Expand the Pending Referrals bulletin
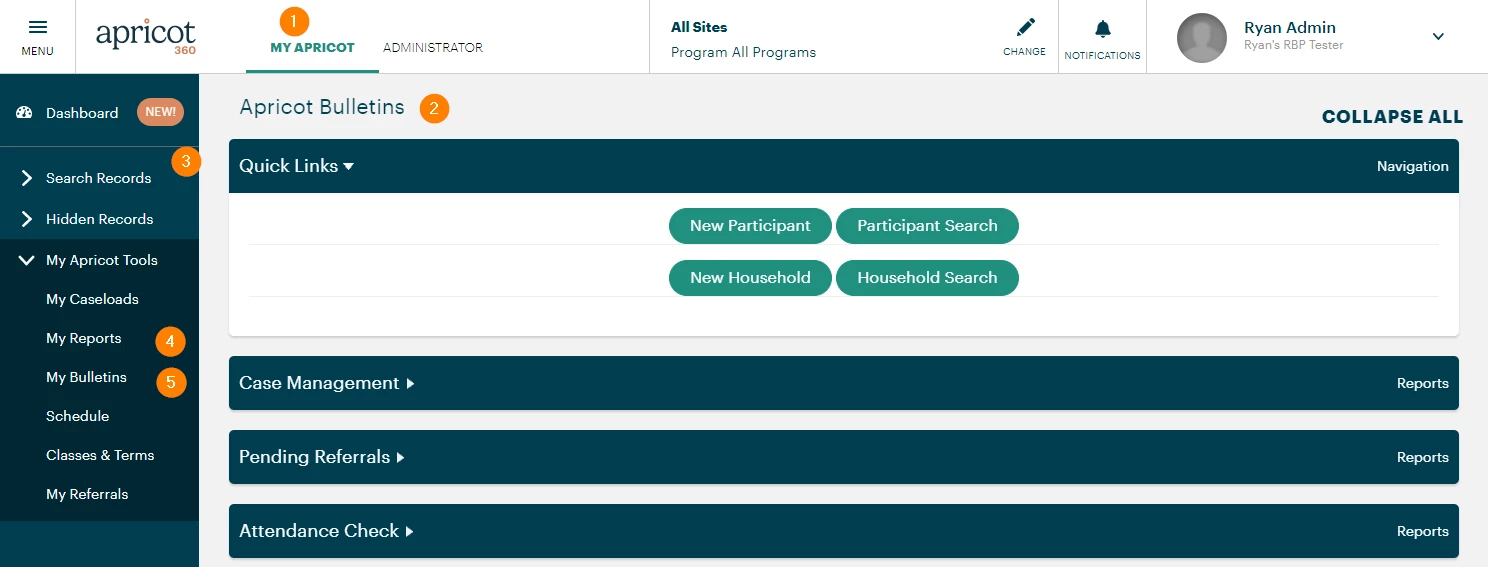The height and width of the screenshot is (567, 1488). tap(321, 457)
